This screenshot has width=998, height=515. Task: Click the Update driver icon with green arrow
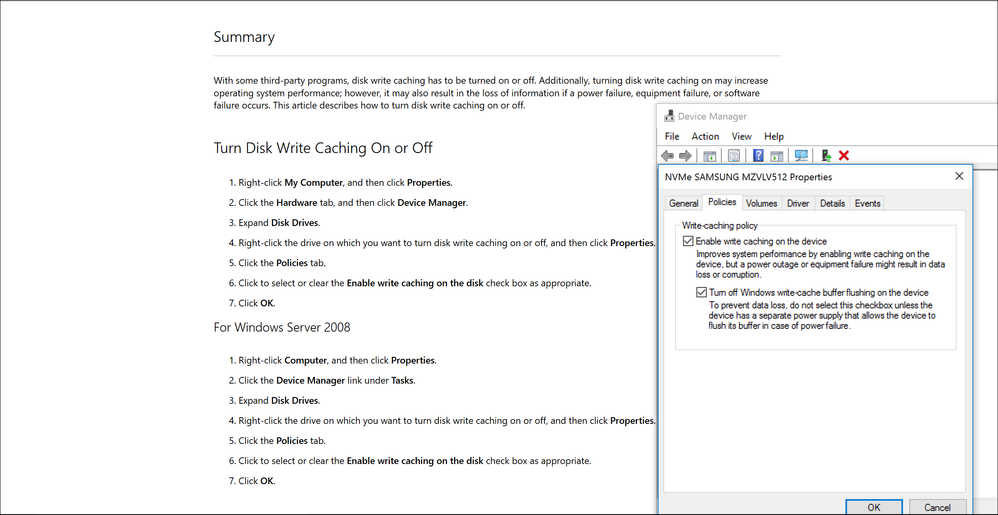(826, 156)
